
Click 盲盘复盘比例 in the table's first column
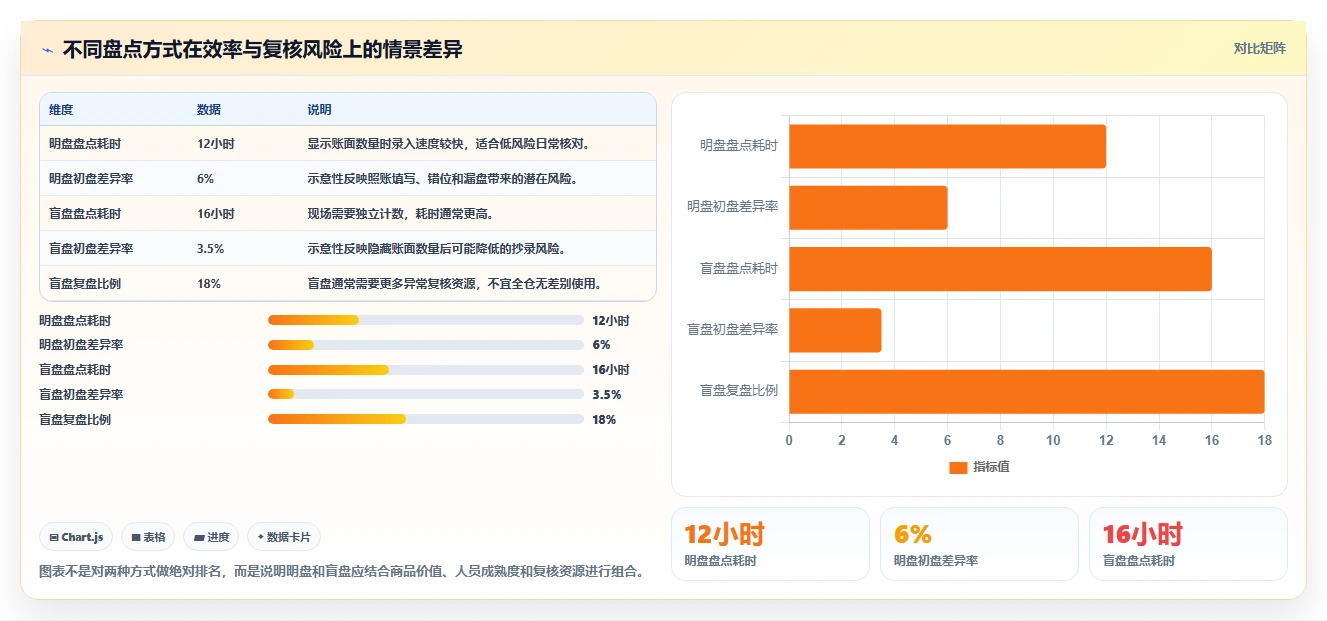click(x=85, y=284)
